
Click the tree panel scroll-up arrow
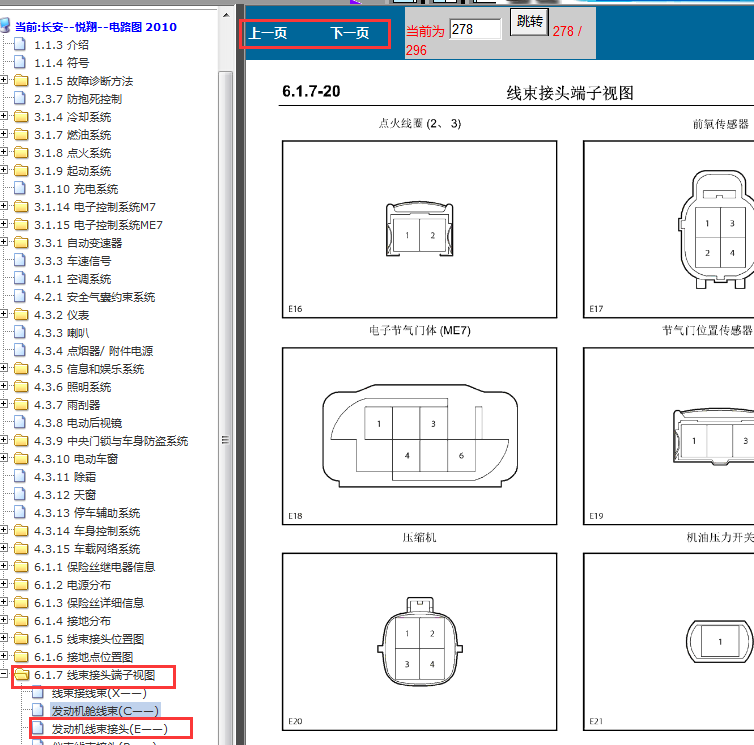click(x=226, y=15)
